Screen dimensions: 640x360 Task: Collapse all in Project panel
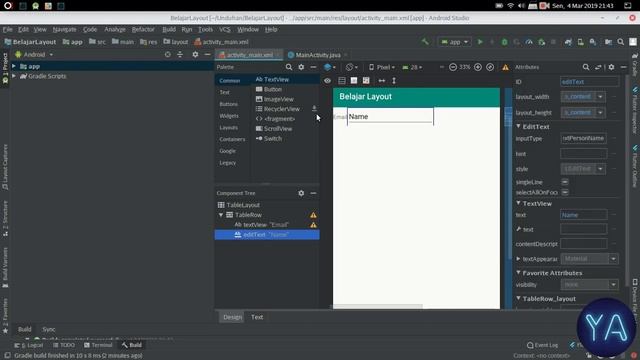180,54
